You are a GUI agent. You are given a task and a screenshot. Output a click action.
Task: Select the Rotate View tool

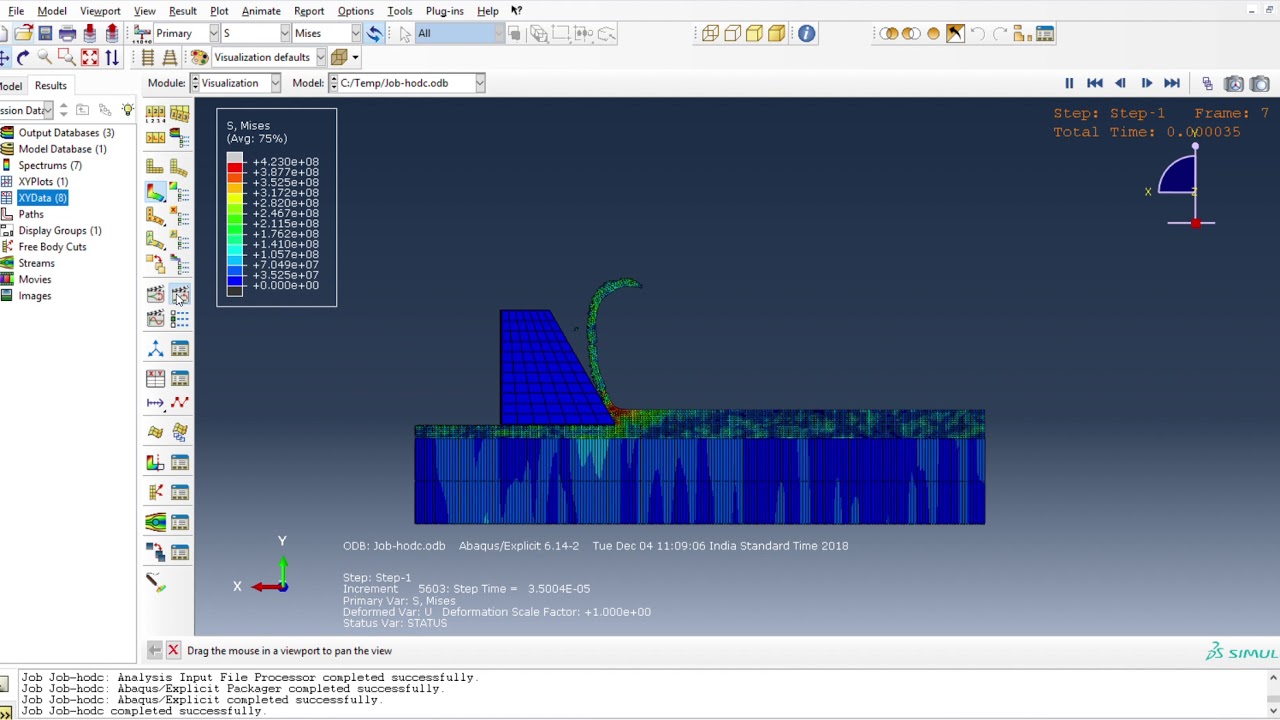tap(22, 58)
